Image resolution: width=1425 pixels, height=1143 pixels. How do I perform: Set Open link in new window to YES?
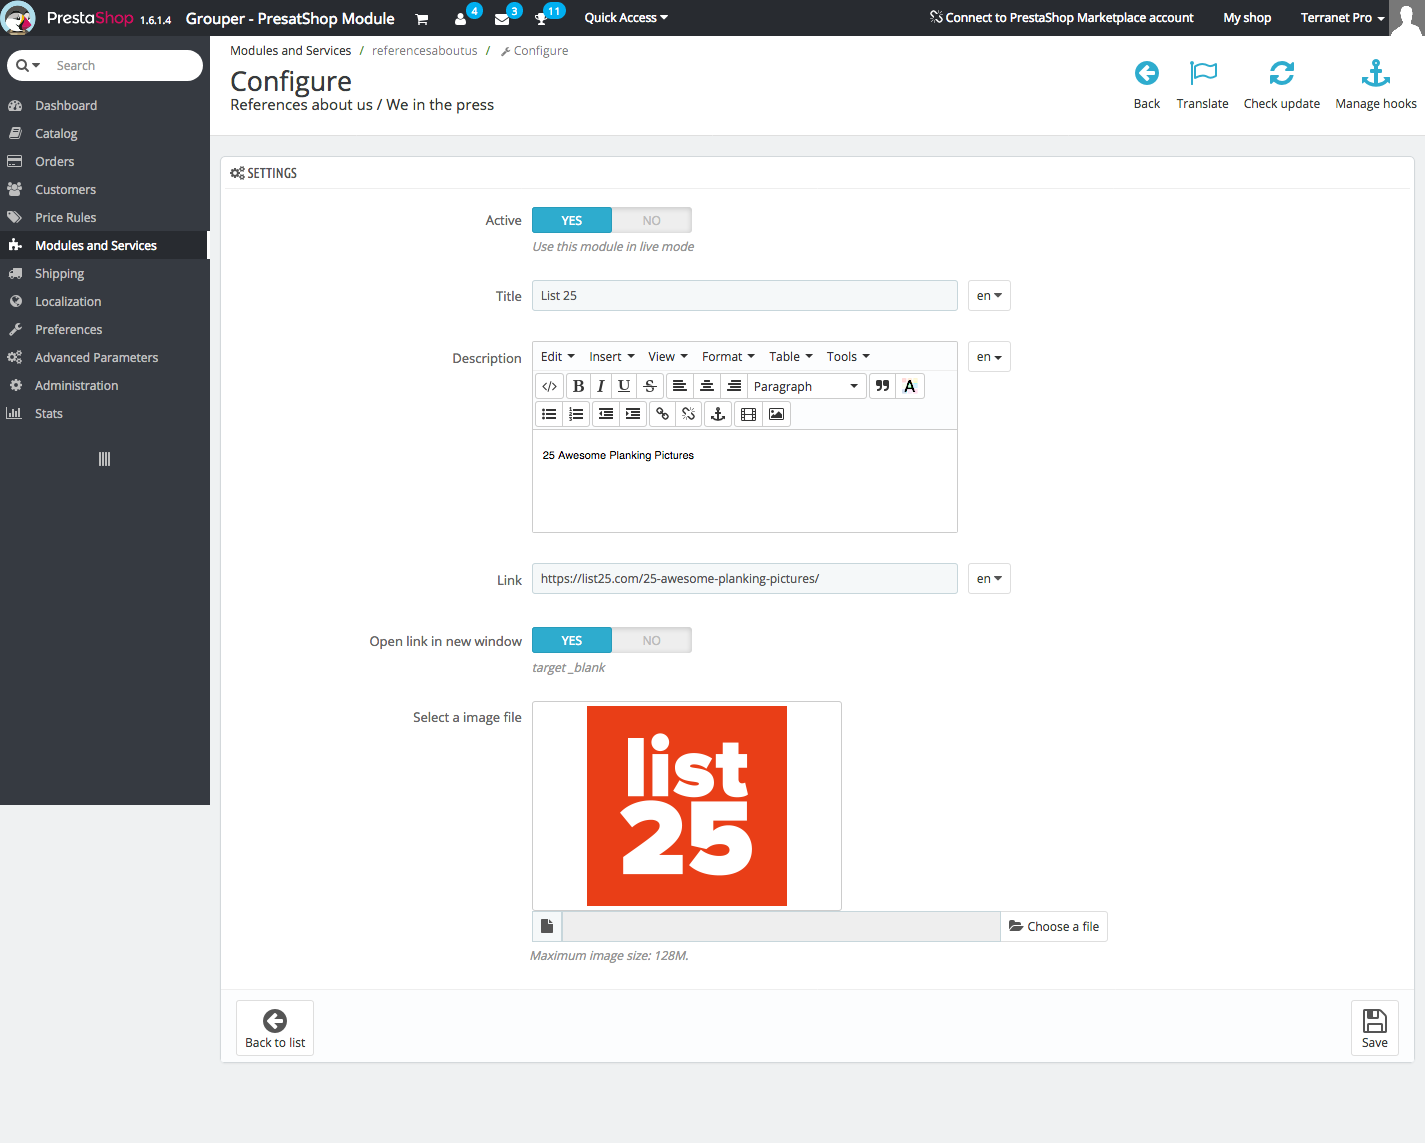point(572,640)
